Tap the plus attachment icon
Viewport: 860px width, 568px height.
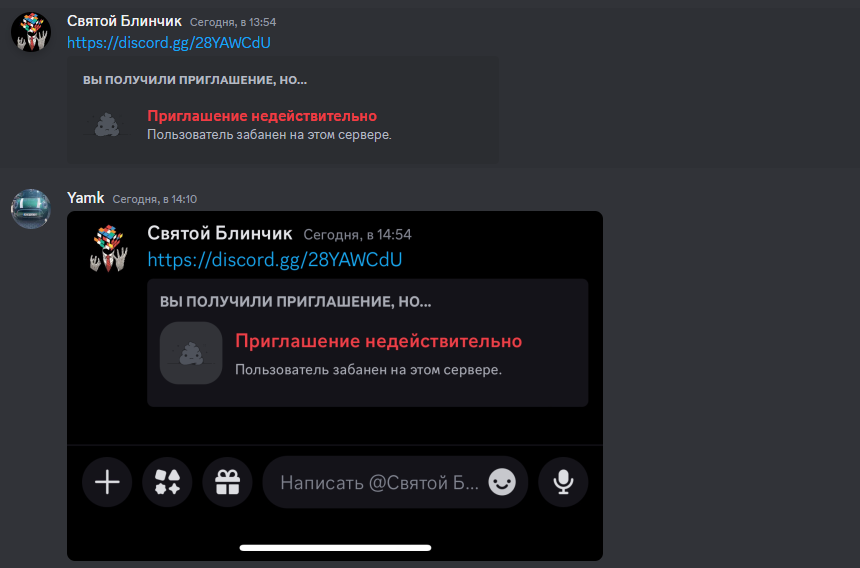point(107,482)
